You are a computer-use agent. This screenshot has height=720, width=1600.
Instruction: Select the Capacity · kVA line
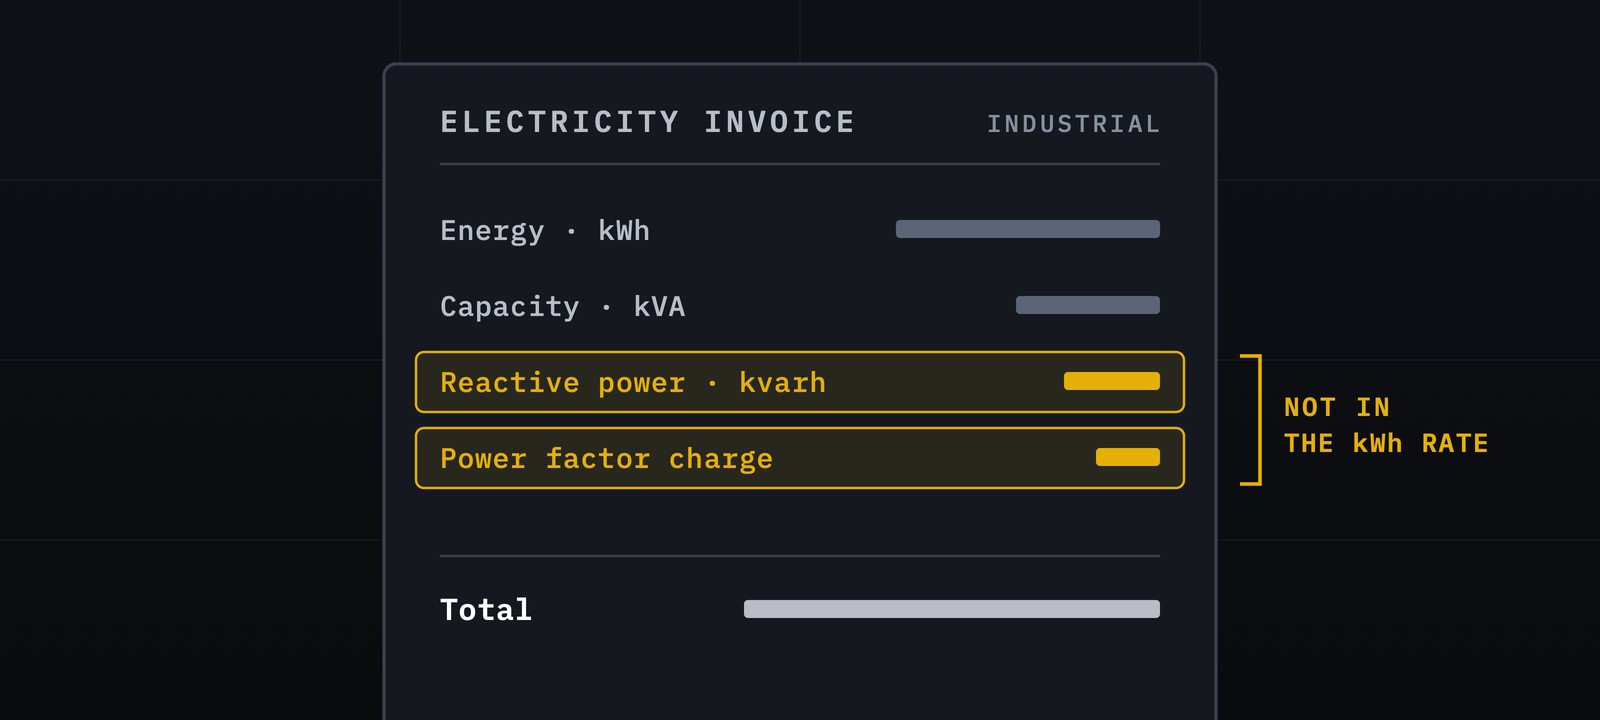tap(800, 306)
